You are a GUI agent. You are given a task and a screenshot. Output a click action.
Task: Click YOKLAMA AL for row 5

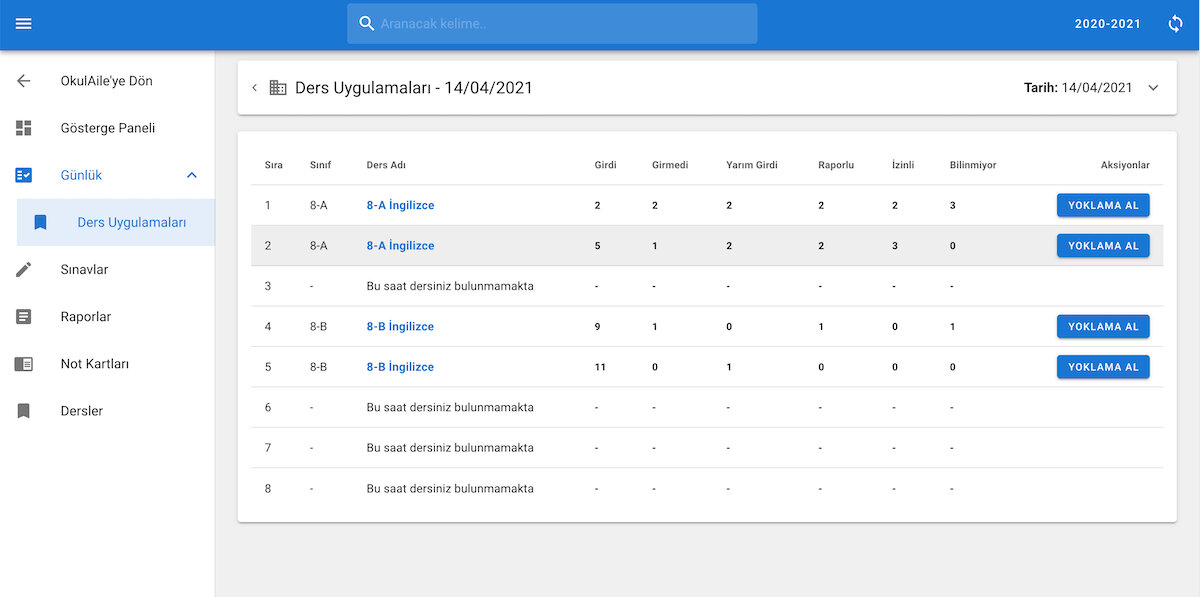pos(1103,367)
